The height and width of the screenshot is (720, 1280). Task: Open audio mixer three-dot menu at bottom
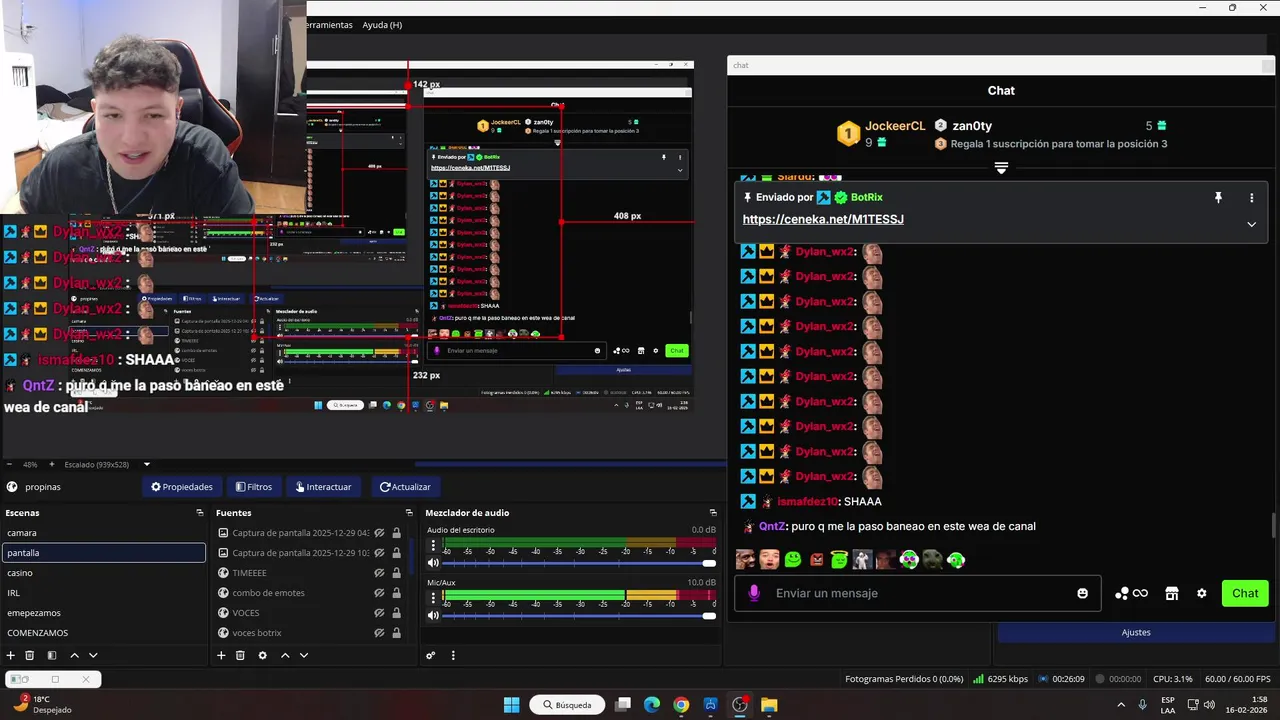click(x=453, y=655)
